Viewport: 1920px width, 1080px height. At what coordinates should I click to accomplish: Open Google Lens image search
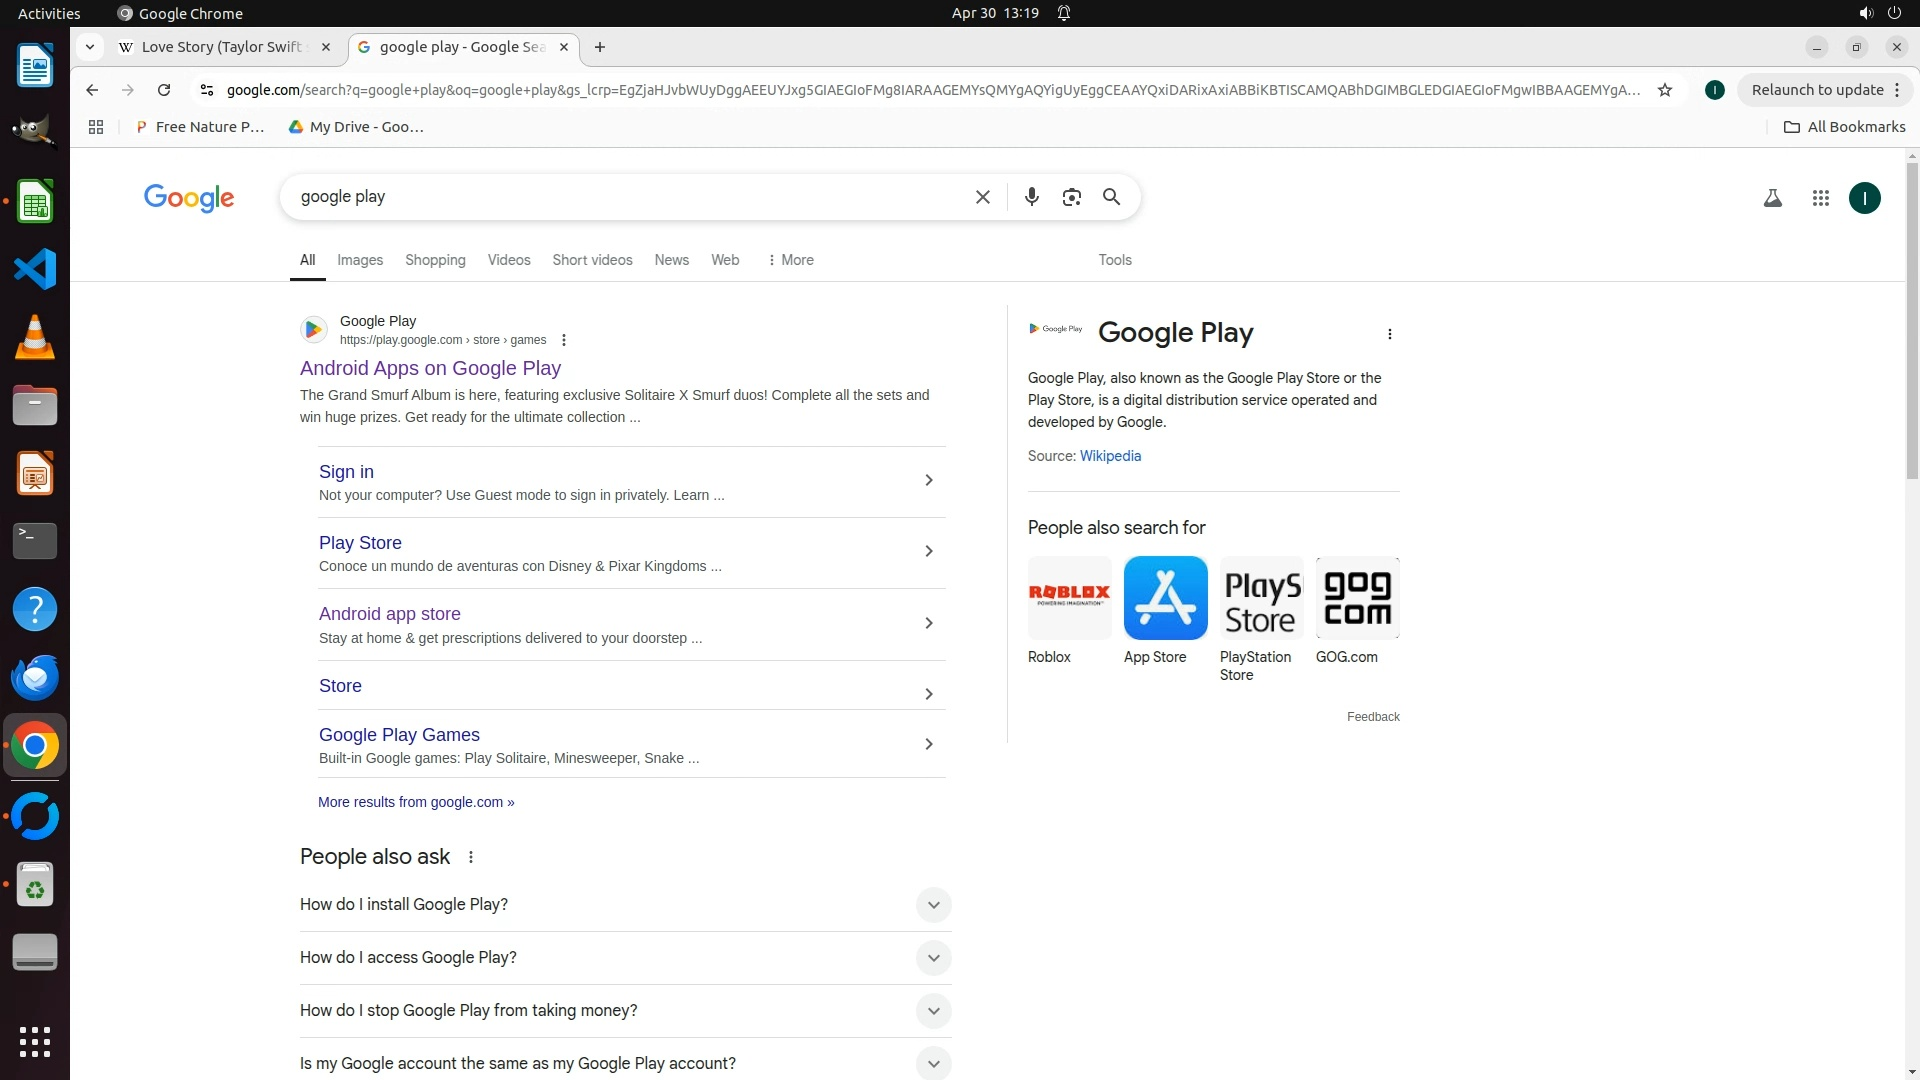(1071, 197)
